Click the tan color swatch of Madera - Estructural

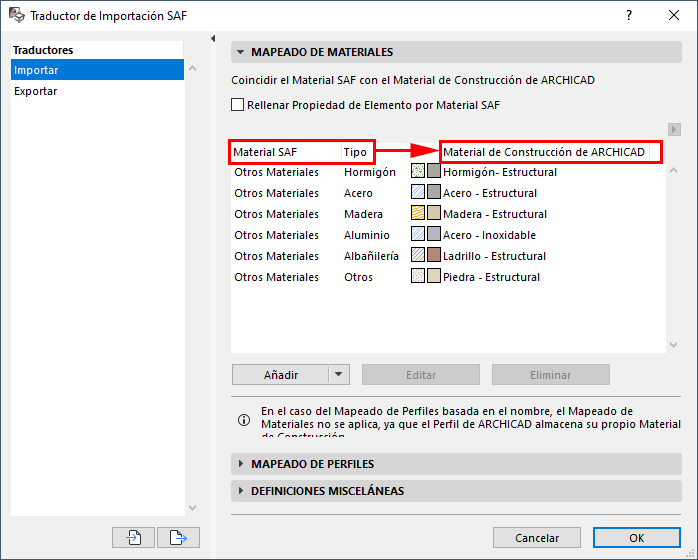[434, 213]
